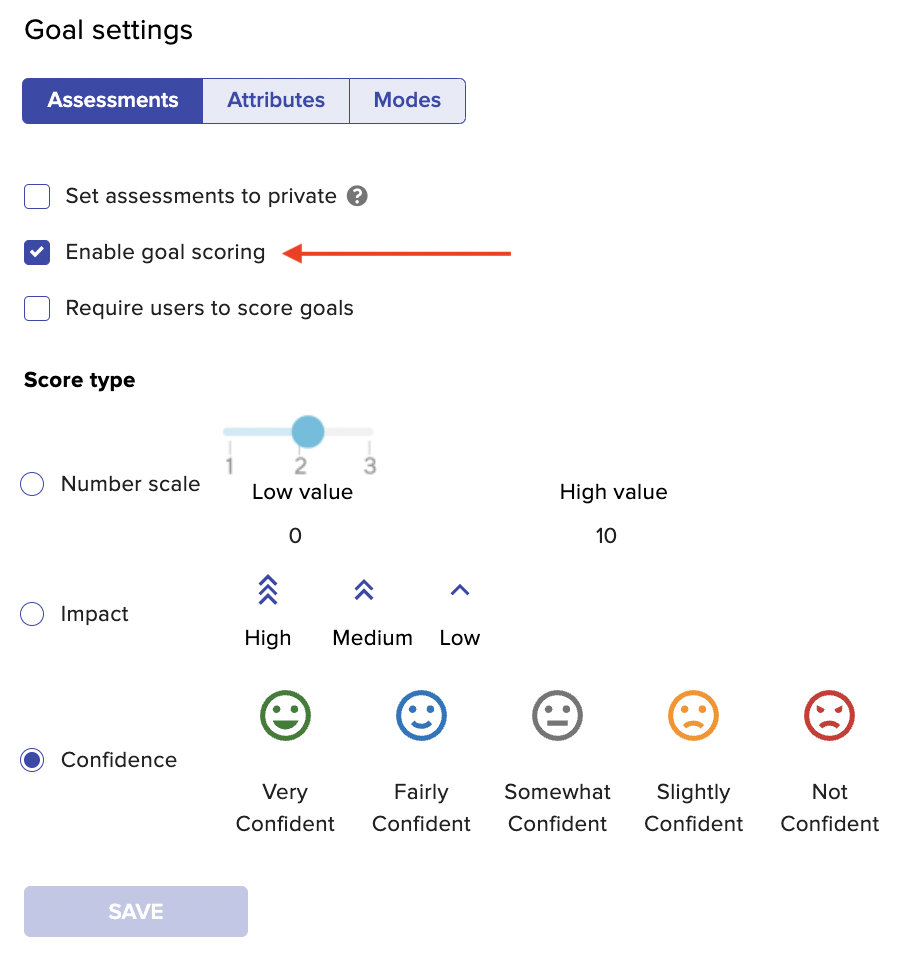This screenshot has width=908, height=960.
Task: Pick the orange Slightly Confident frown face
Action: tap(693, 715)
